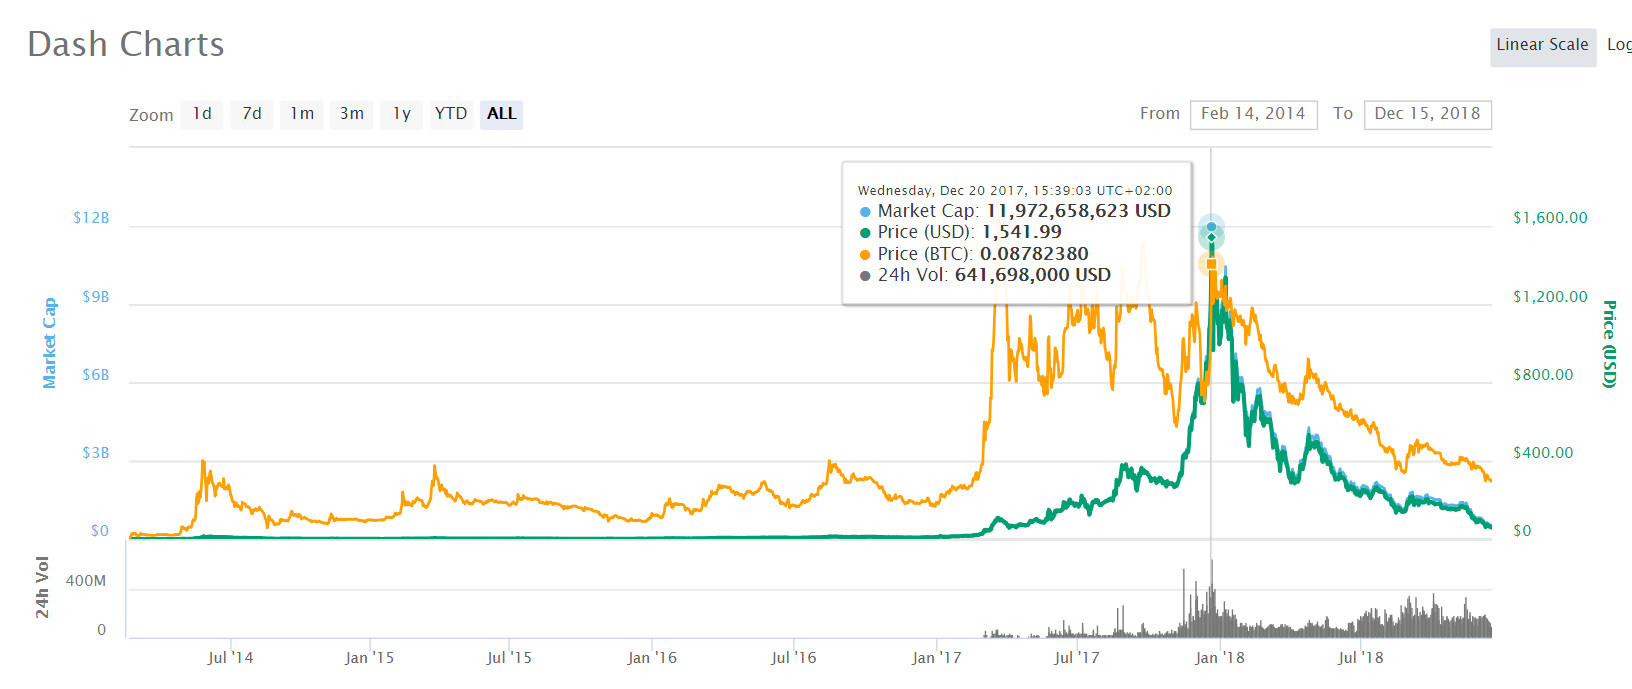Click the Jul '16 date label
Screen dimensions: 1632x689
[793, 658]
